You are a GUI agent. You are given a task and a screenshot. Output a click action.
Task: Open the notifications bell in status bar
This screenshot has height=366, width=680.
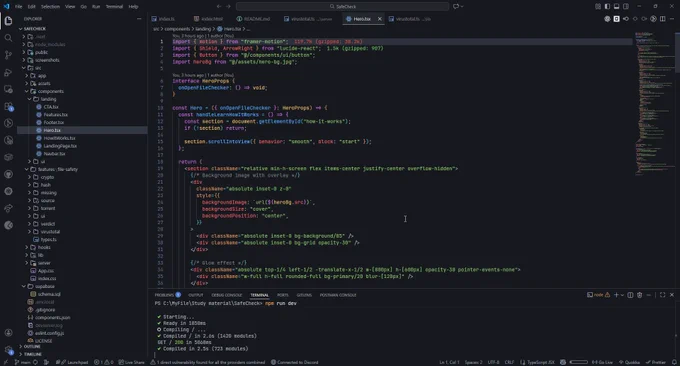pos(674,362)
